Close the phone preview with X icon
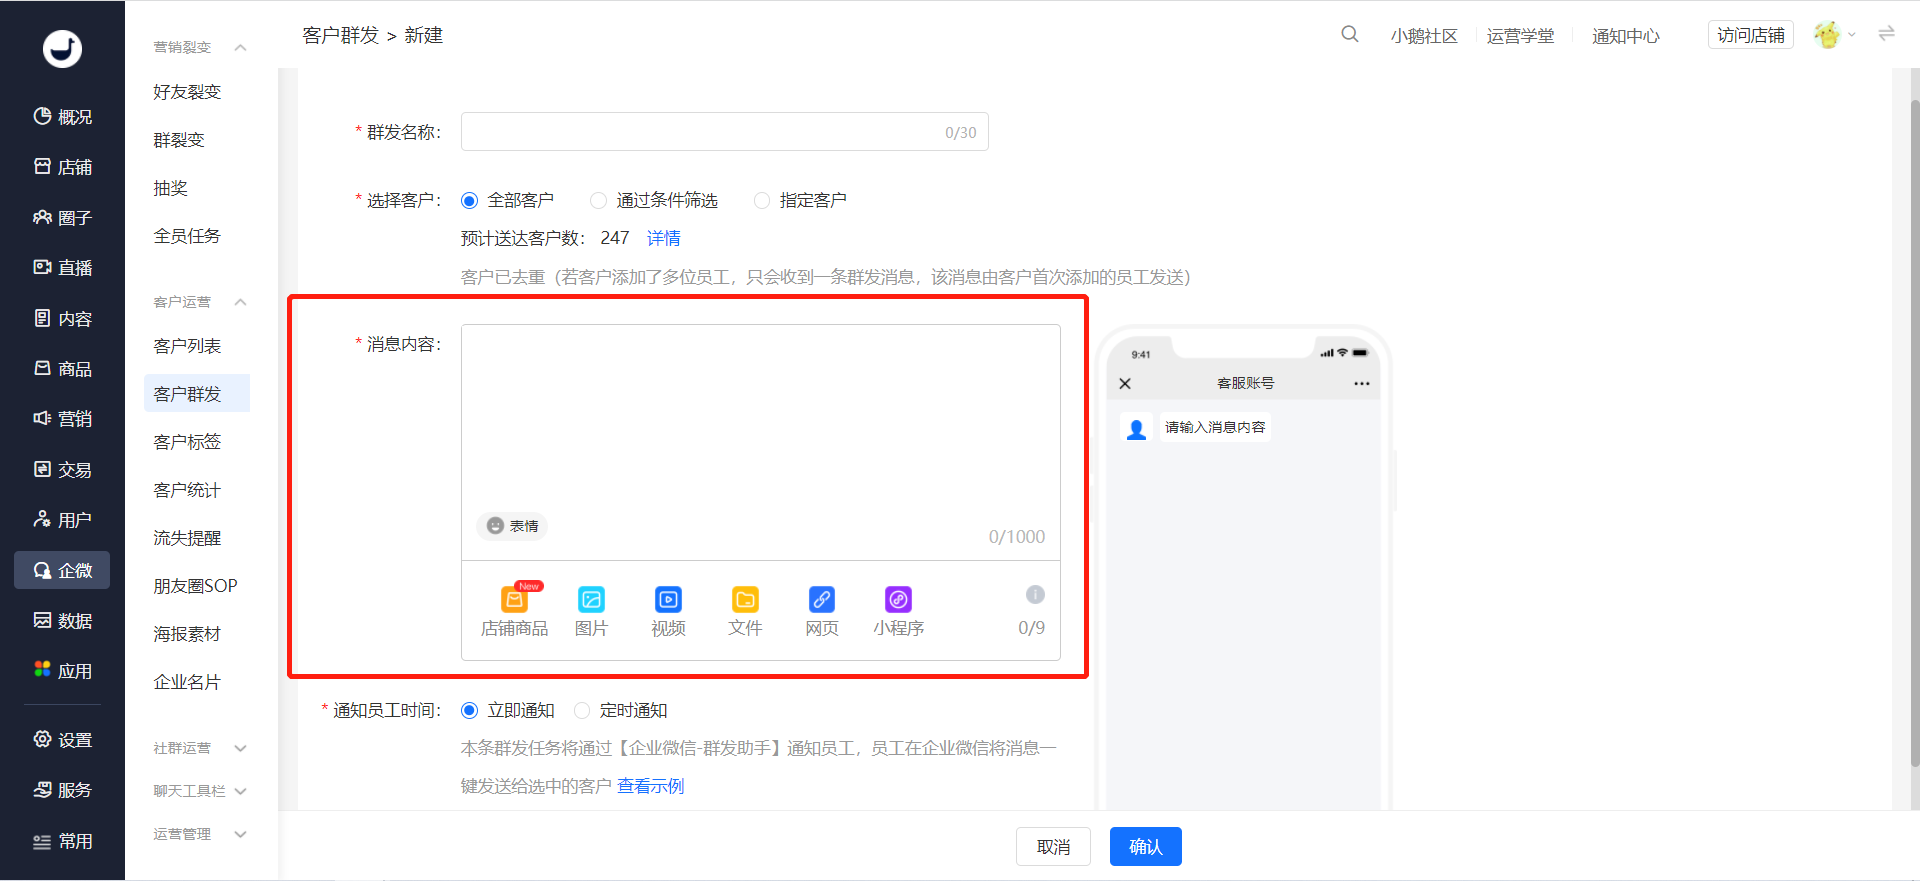 coord(1125,383)
